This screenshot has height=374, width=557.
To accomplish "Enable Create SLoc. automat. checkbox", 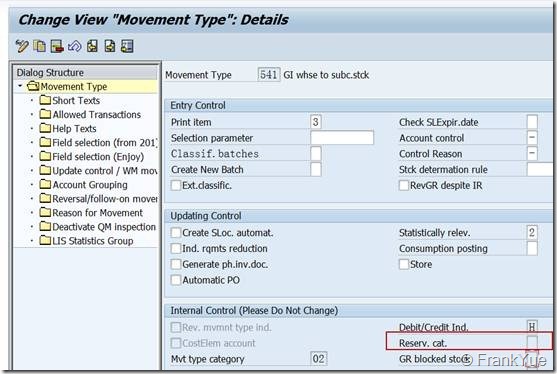I will click(x=176, y=233).
